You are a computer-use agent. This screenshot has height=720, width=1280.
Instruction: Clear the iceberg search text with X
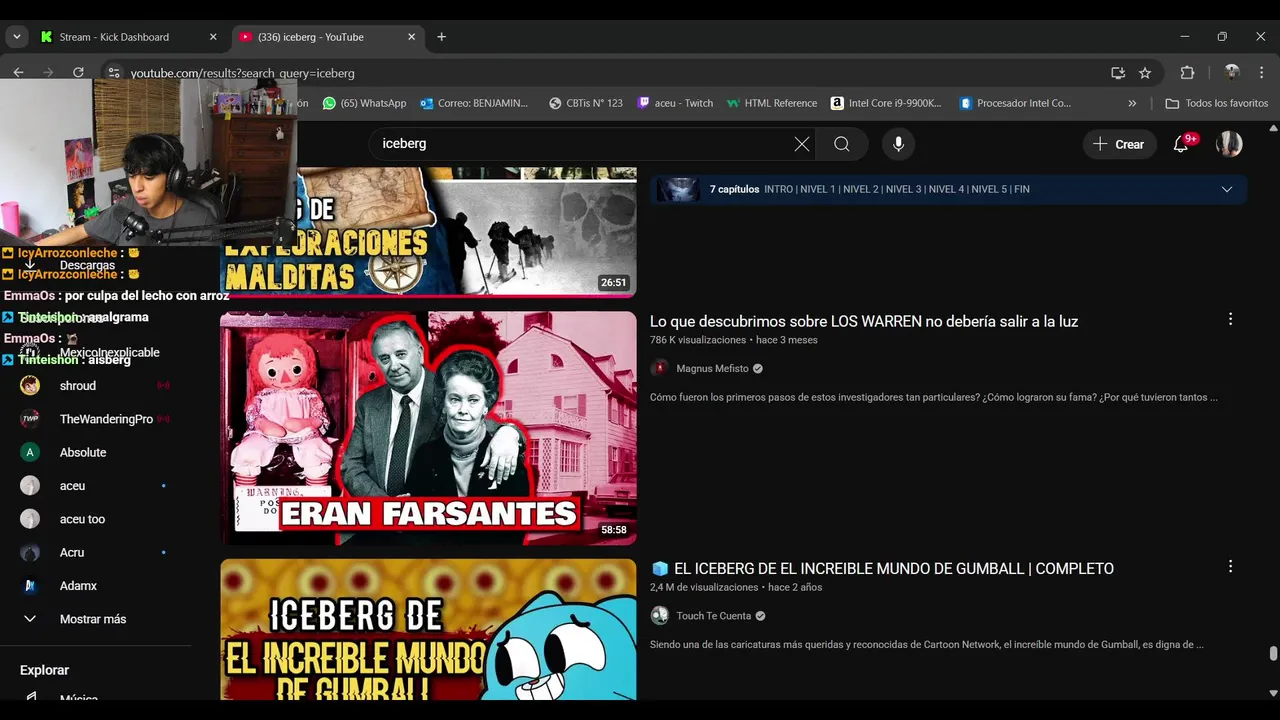pos(802,144)
